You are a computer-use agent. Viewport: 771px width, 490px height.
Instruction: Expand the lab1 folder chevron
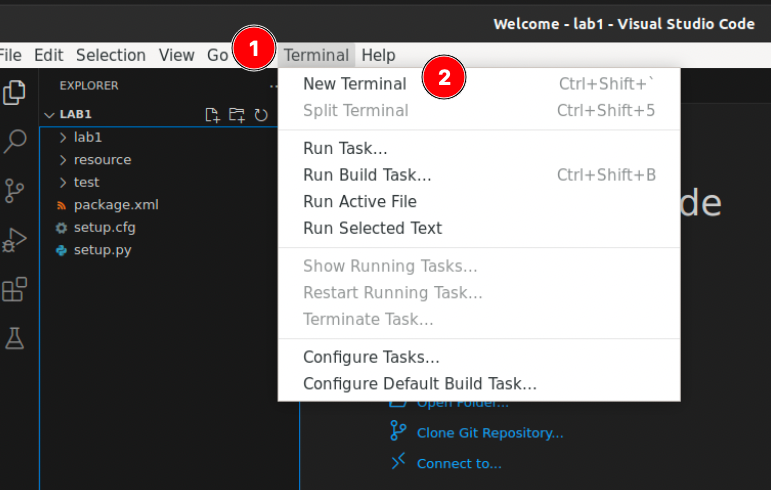click(62, 138)
